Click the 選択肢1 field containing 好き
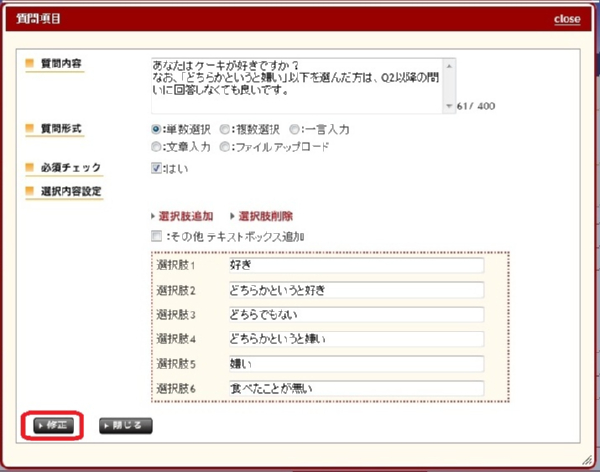The height and width of the screenshot is (472, 600). [354, 266]
